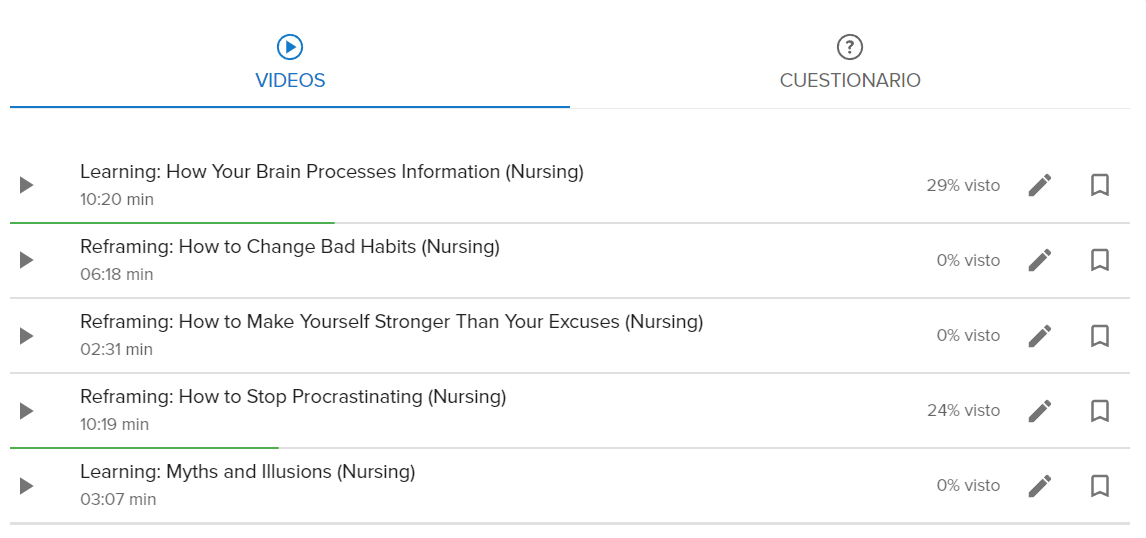Bookmark the 'Change Bad Habits' video
The height and width of the screenshot is (538, 1146).
click(x=1100, y=260)
